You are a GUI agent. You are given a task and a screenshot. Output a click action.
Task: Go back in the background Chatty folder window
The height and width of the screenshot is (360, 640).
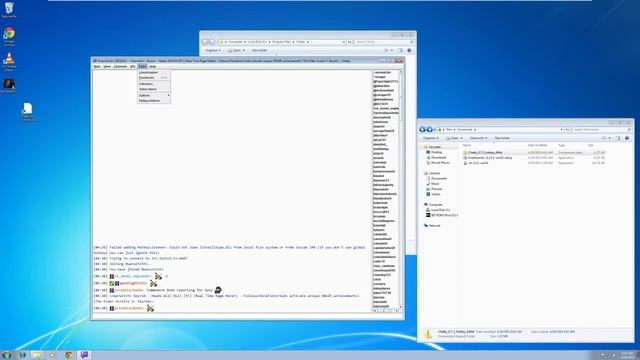pyautogui.click(x=205, y=42)
